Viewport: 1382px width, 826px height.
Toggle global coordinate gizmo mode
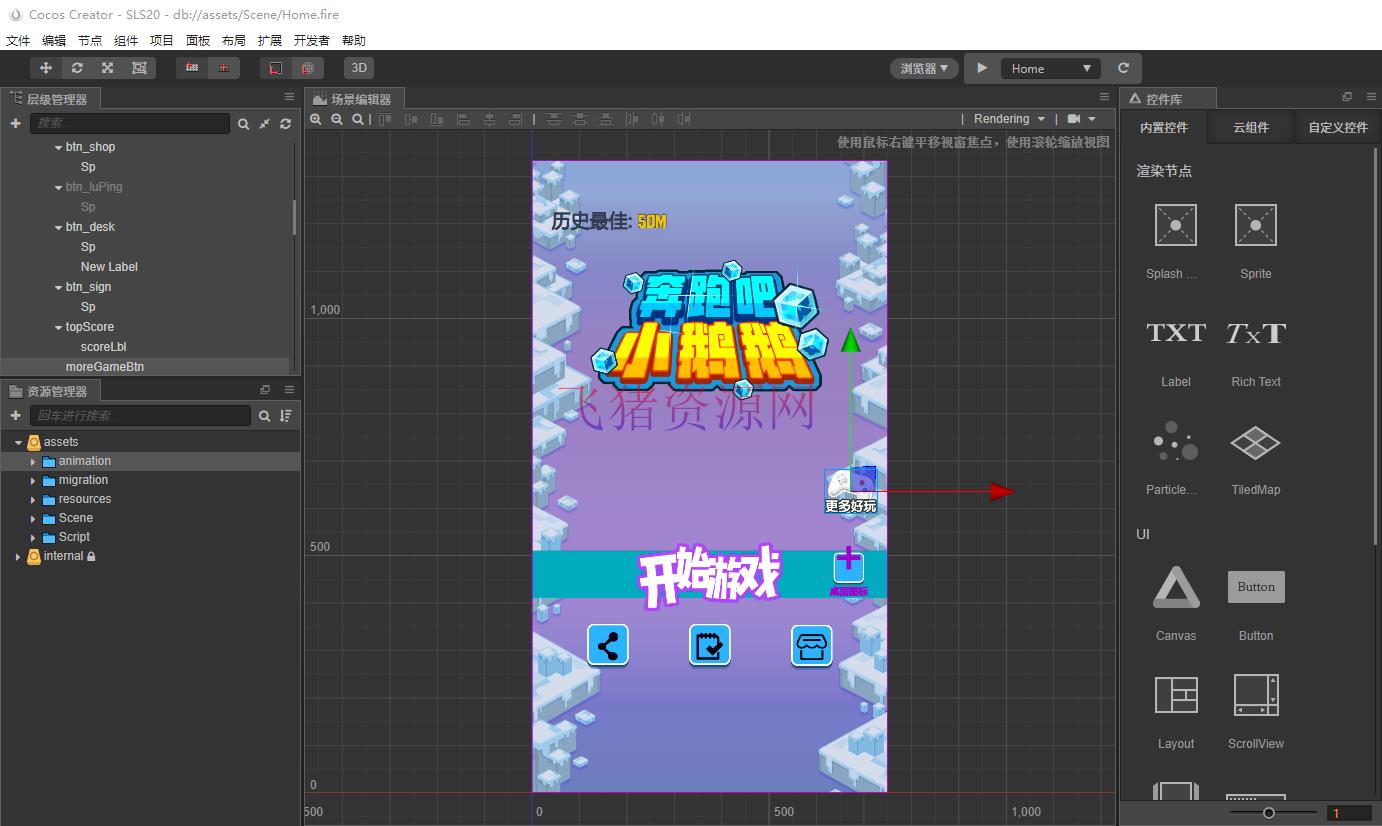(307, 68)
